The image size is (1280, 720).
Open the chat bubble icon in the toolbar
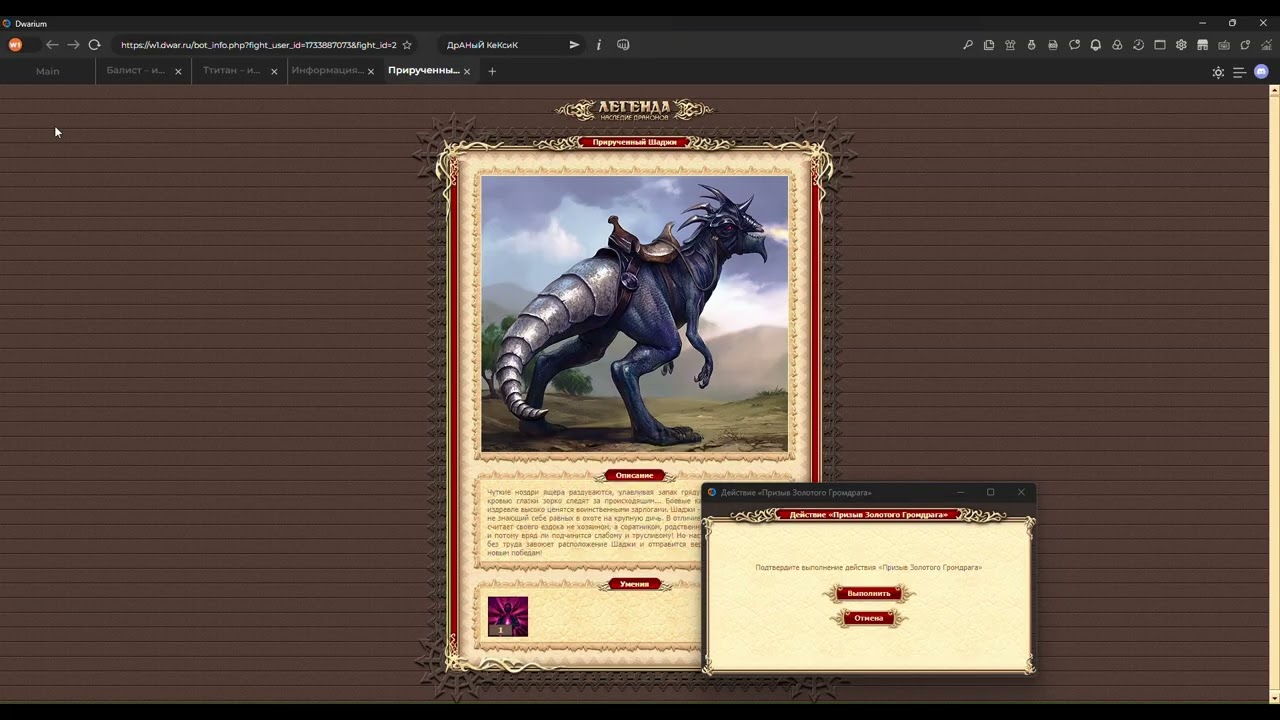(x=1074, y=45)
